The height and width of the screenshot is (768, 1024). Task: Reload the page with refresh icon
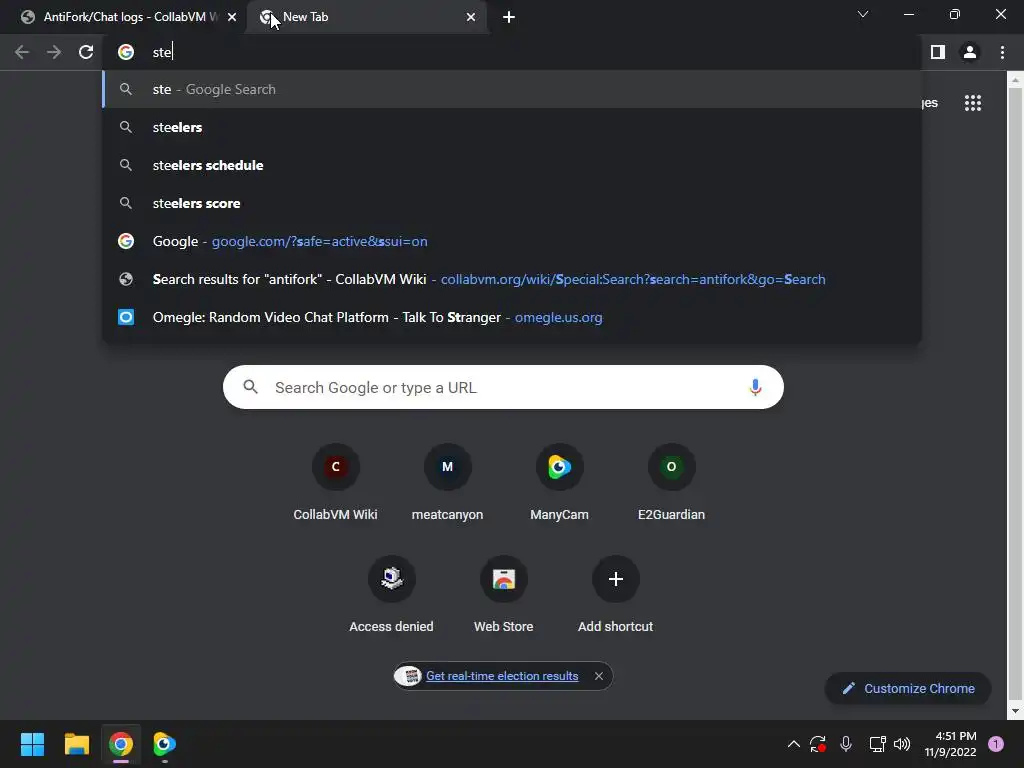point(86,52)
